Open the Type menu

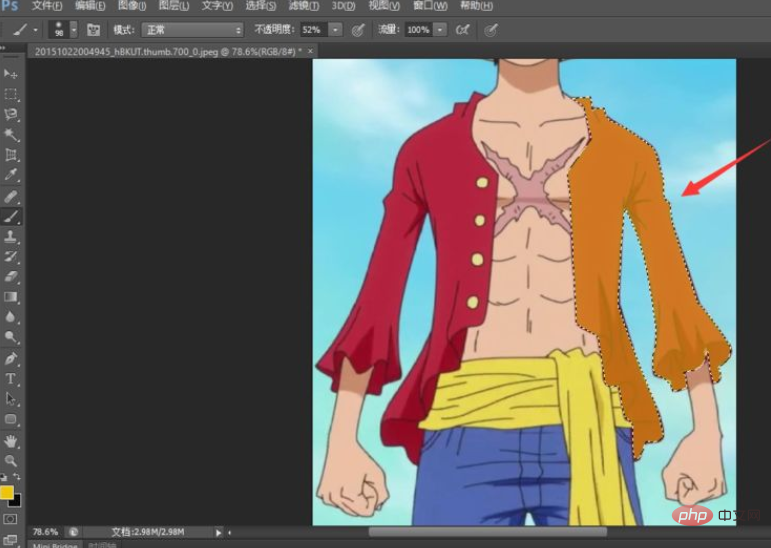pos(217,6)
